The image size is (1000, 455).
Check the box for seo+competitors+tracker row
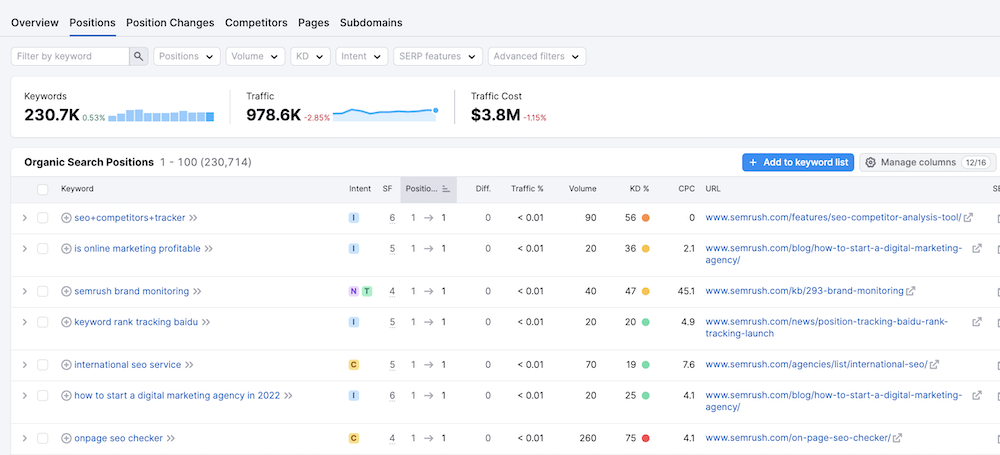coord(43,218)
